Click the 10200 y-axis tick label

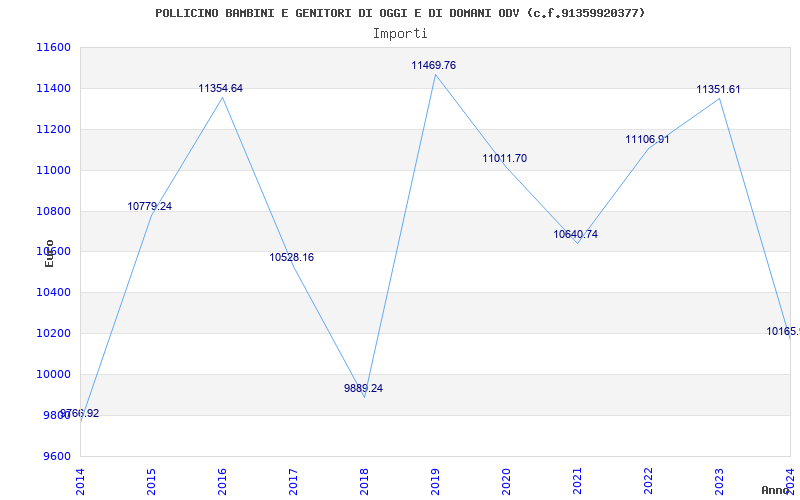[53, 333]
